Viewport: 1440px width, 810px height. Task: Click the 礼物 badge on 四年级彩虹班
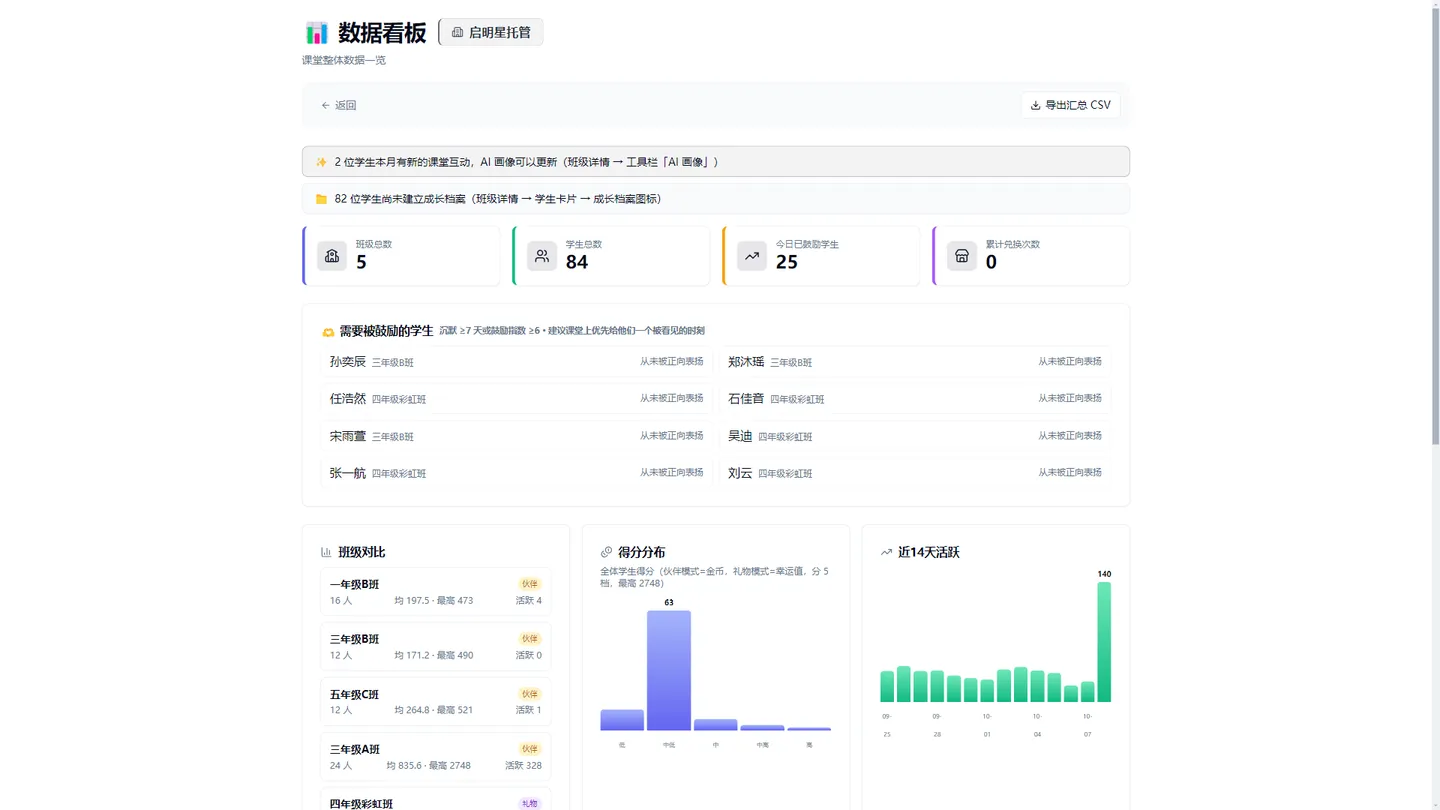click(530, 803)
